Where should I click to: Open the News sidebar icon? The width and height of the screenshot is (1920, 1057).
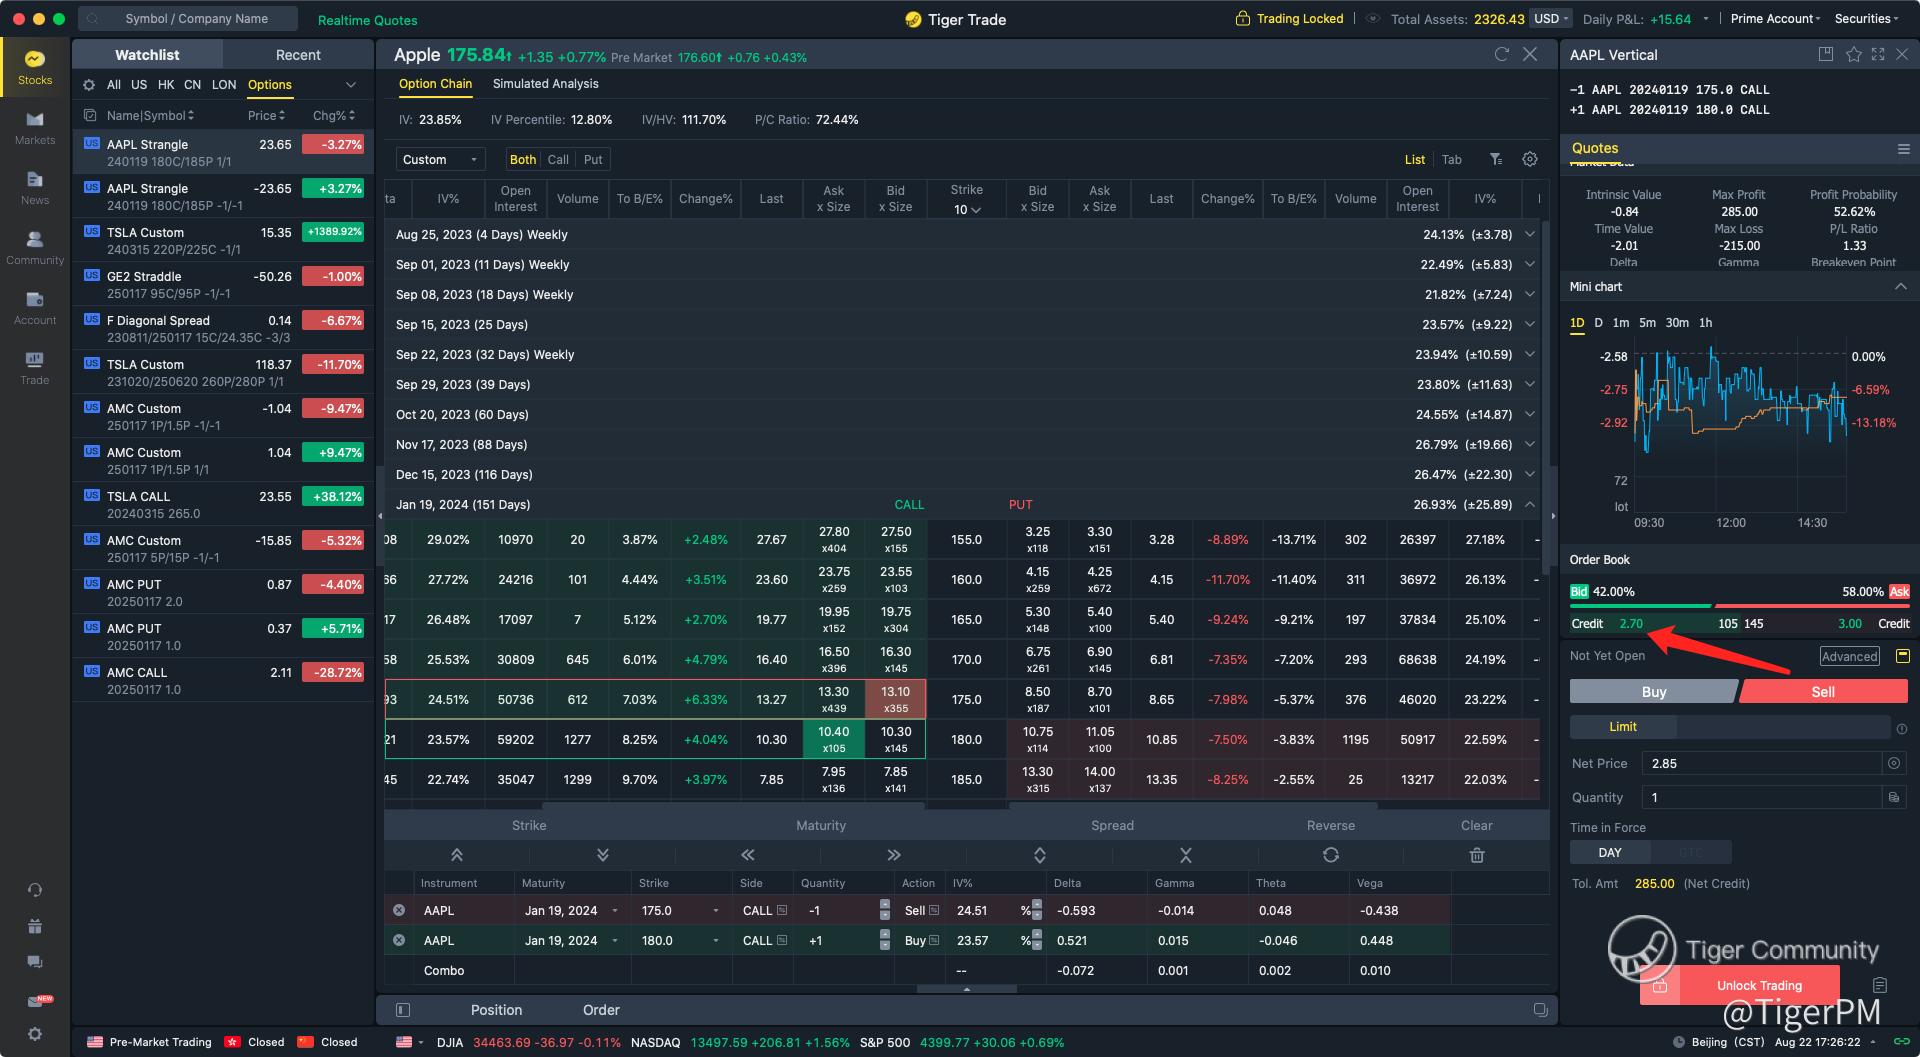[35, 187]
